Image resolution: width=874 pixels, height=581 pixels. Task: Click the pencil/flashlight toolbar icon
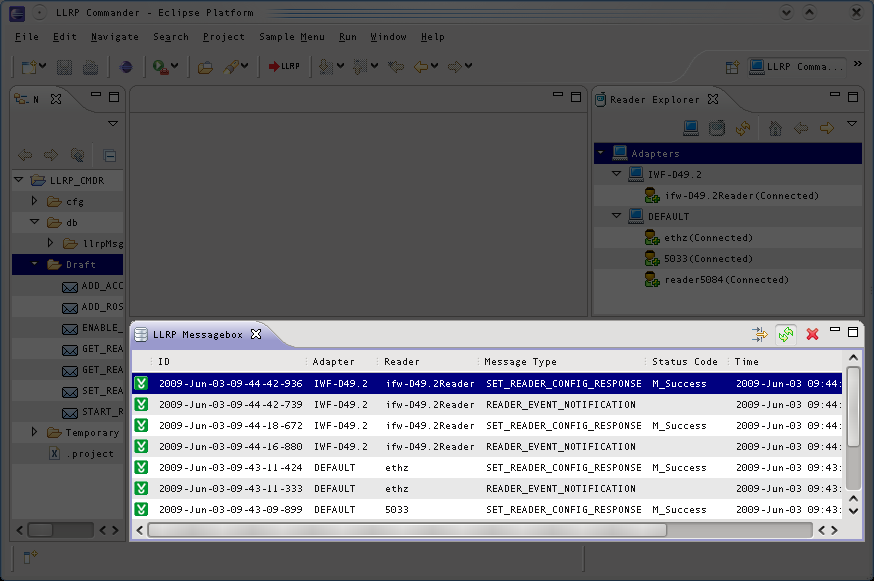click(x=231, y=67)
